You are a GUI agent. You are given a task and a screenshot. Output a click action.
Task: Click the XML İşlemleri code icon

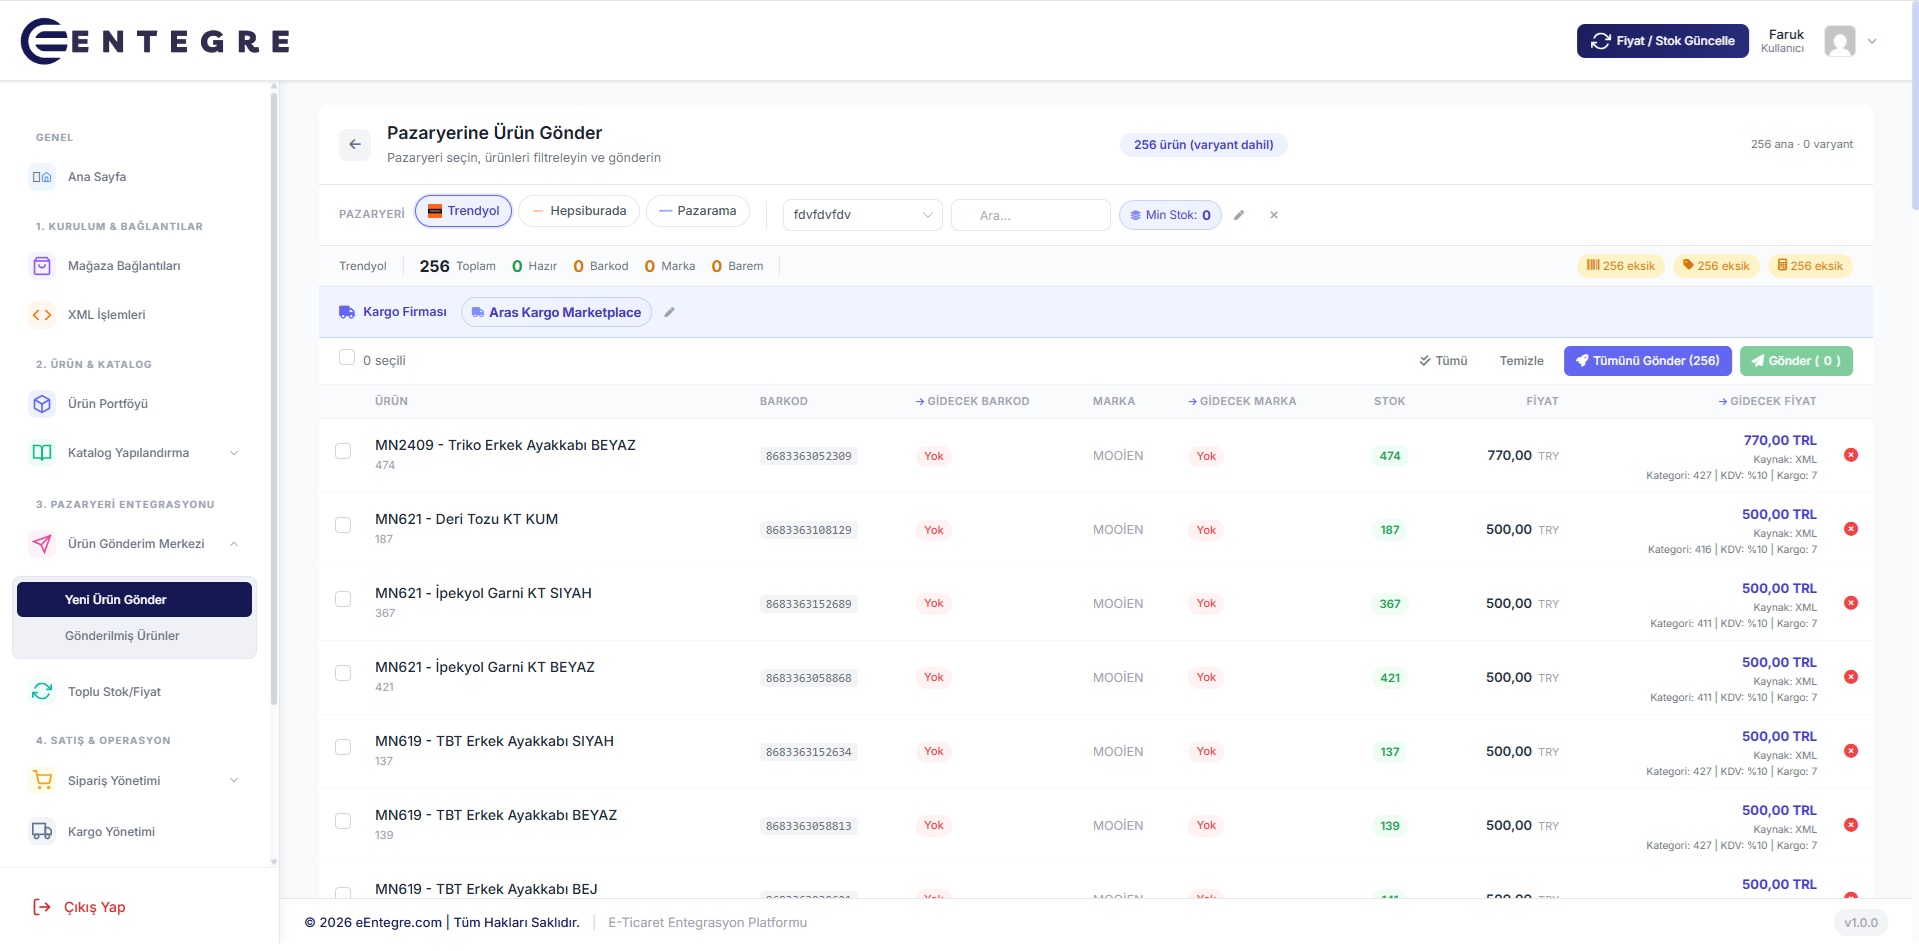coord(42,315)
